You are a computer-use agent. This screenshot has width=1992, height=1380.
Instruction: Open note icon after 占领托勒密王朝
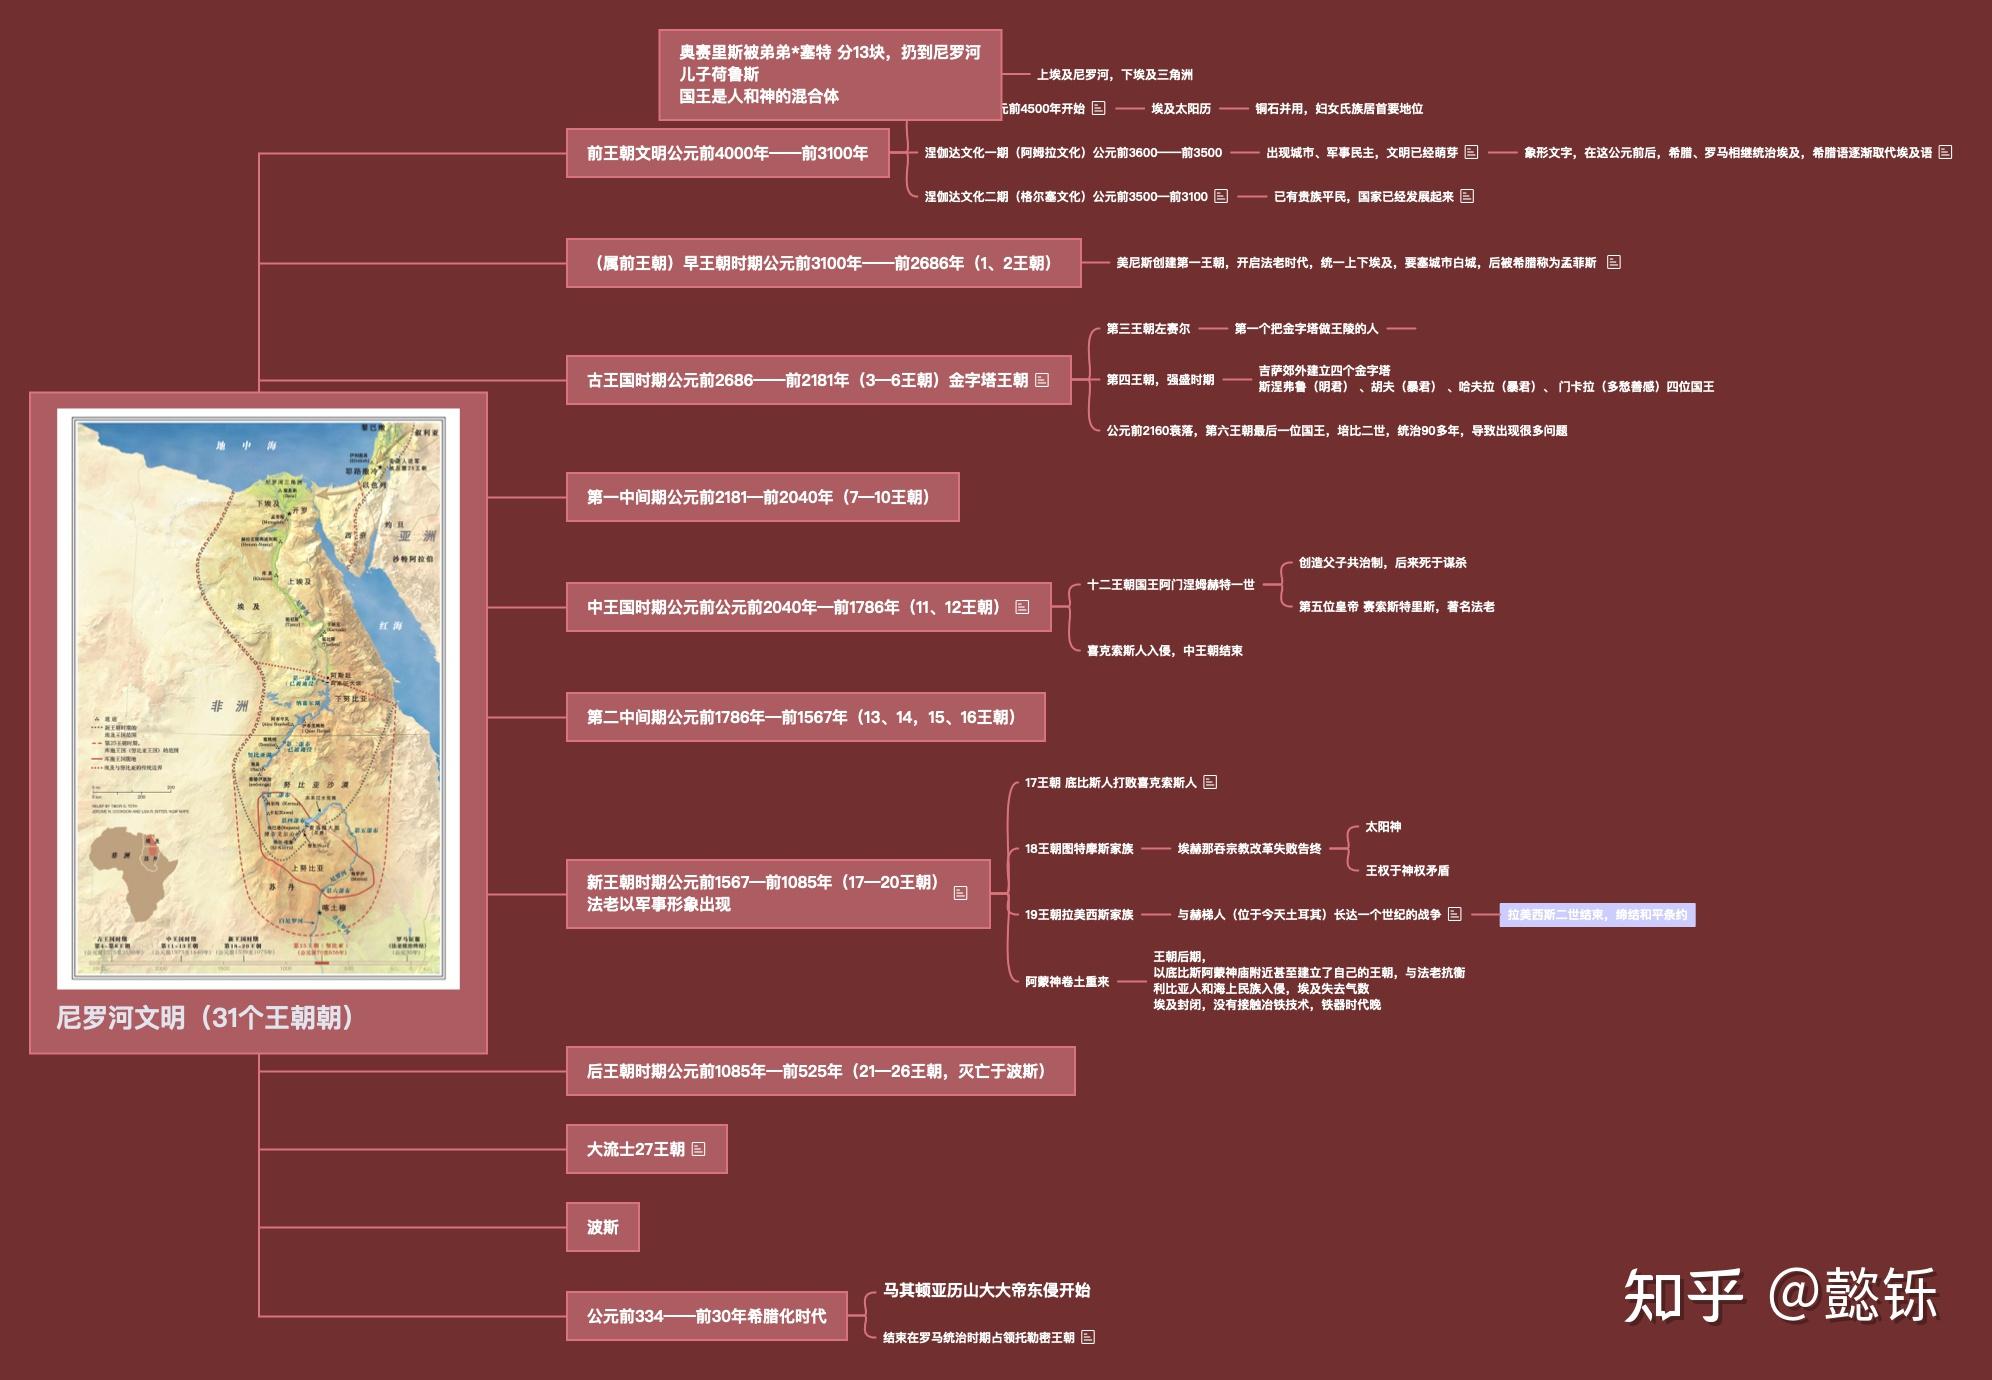pos(1088,1337)
